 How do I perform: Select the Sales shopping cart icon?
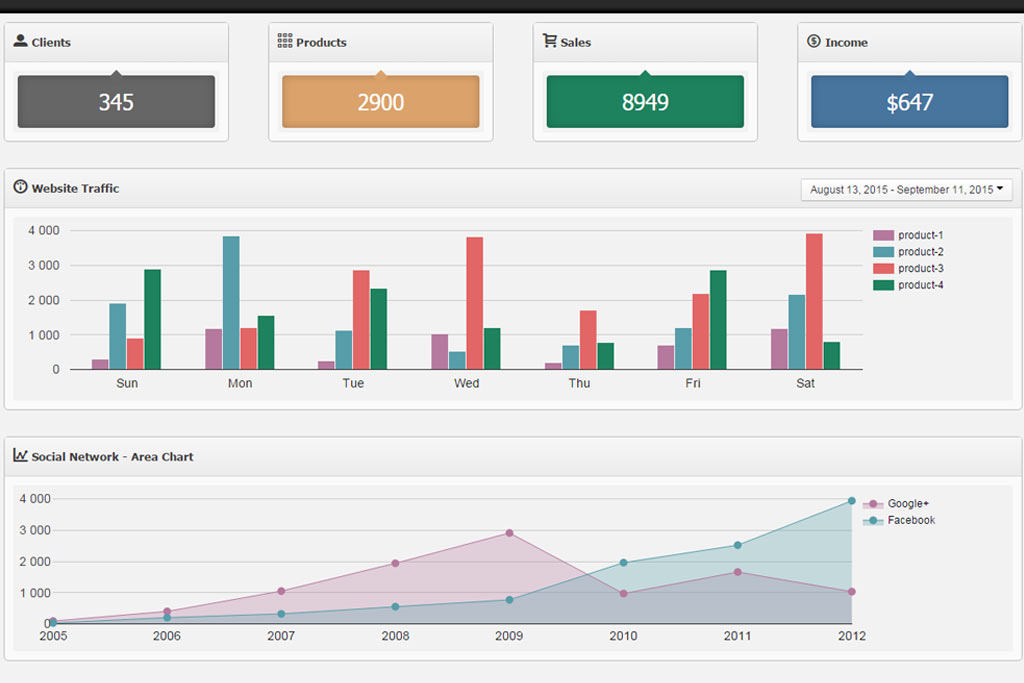point(548,41)
